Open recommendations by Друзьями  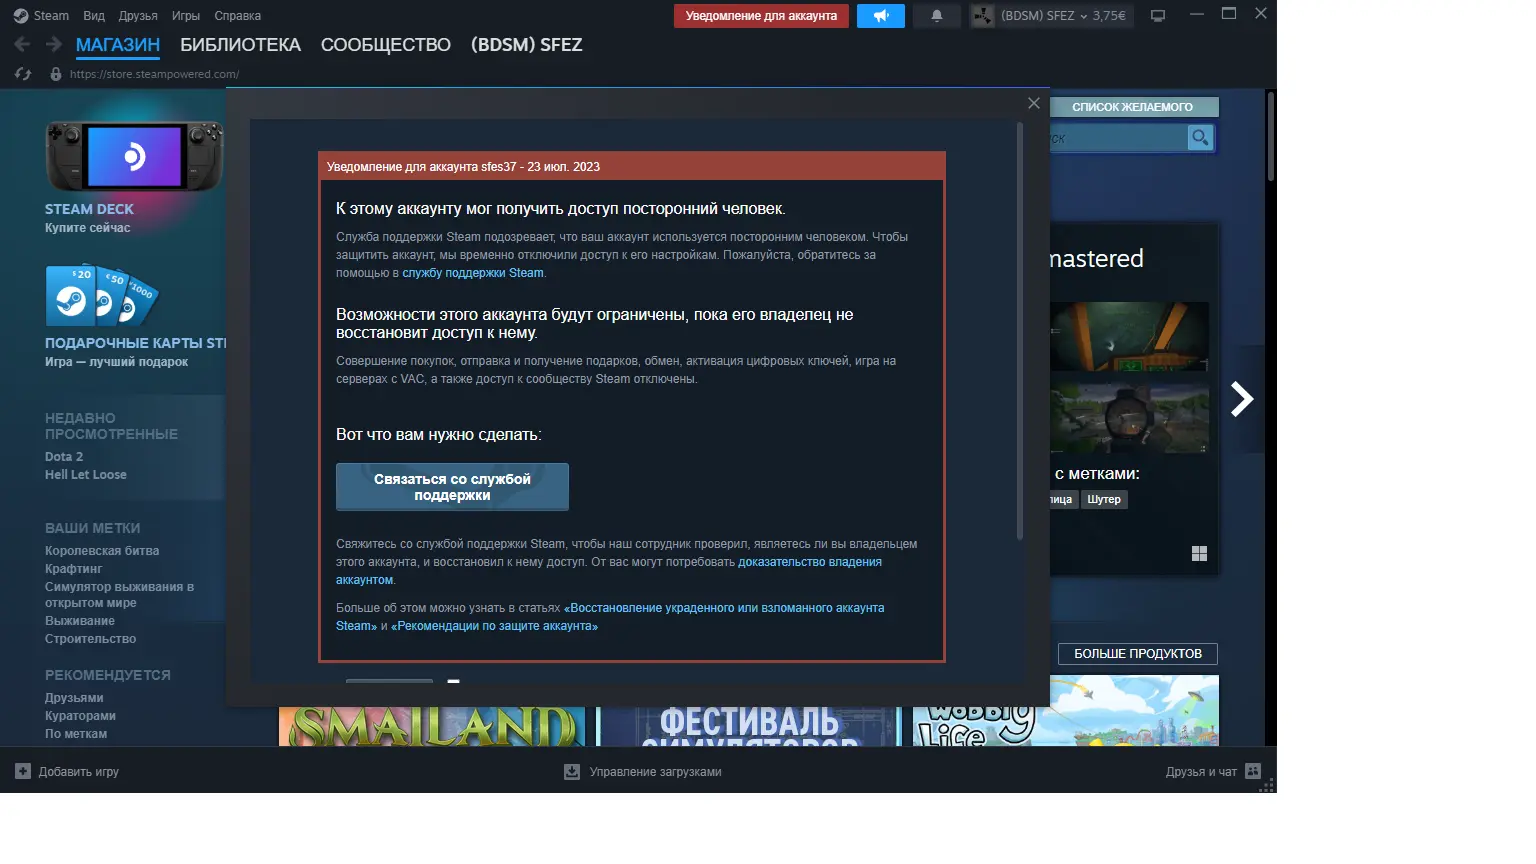74,698
